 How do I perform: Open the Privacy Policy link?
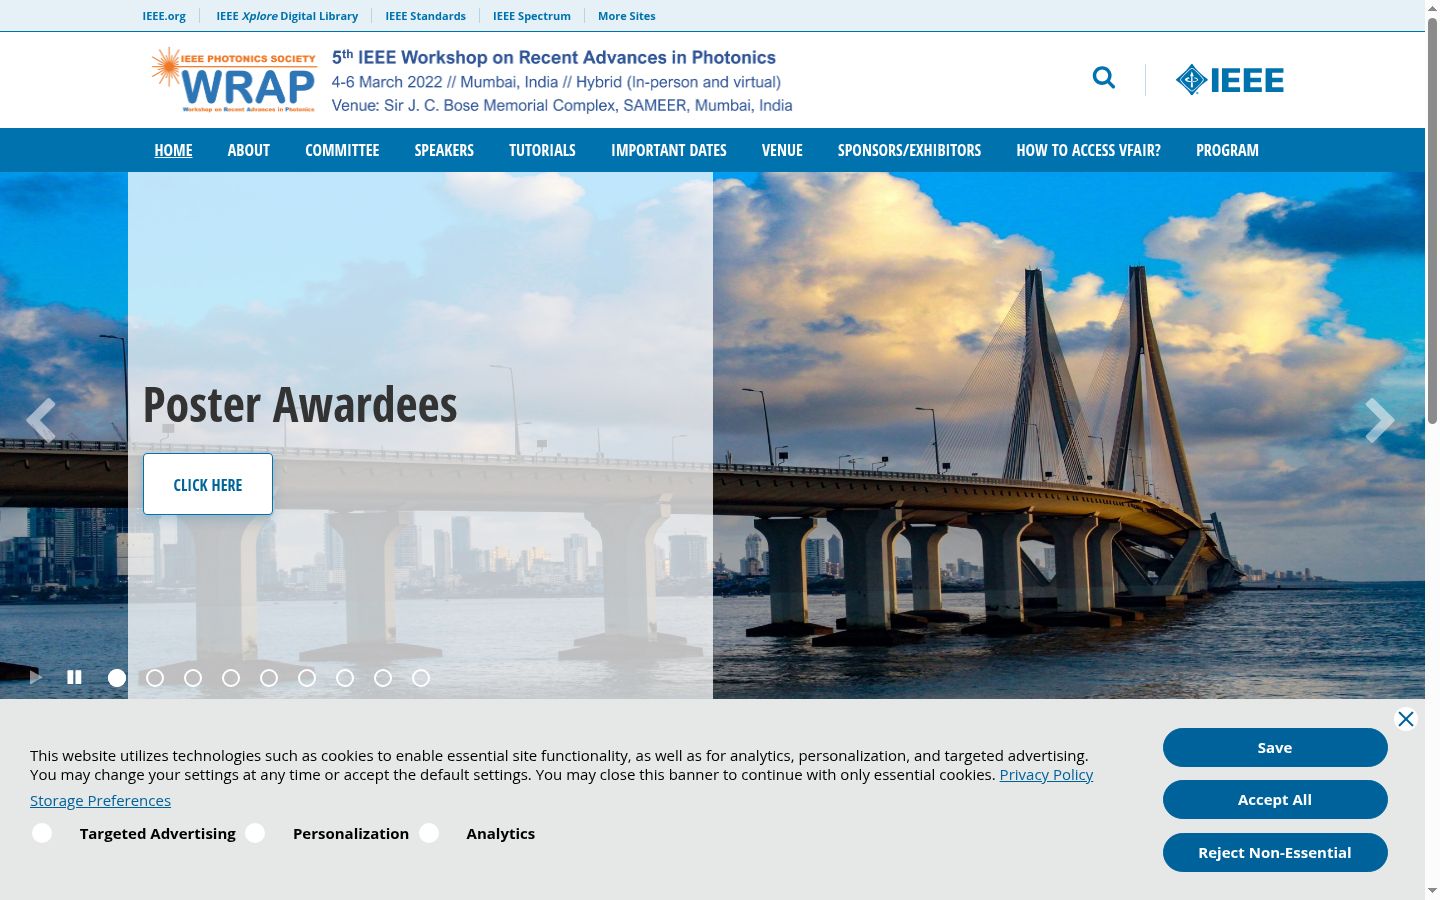(1046, 775)
